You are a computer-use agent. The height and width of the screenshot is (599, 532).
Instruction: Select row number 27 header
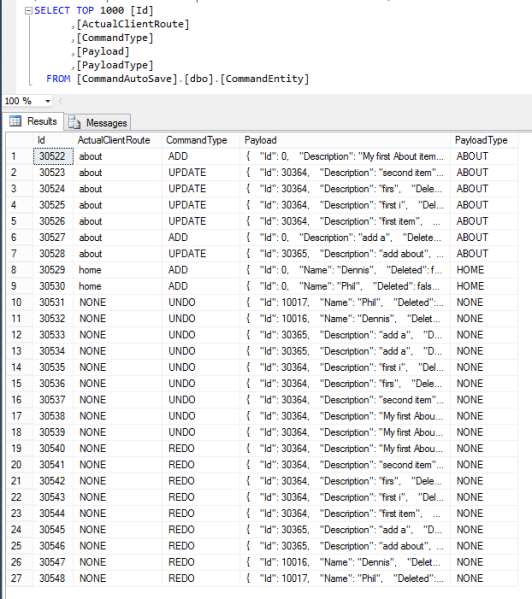click(19, 578)
